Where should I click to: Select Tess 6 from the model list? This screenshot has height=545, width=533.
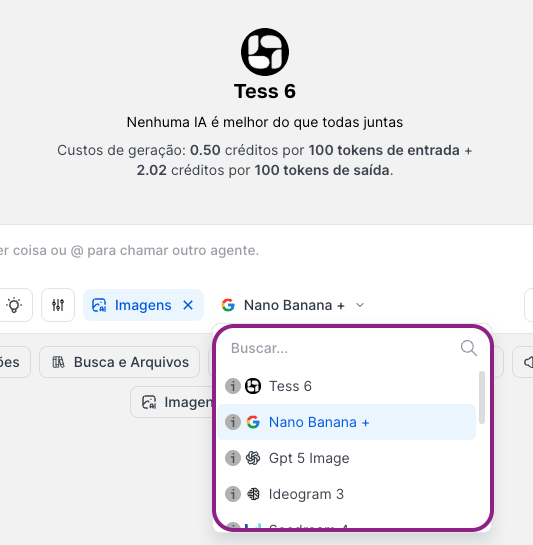347,386
